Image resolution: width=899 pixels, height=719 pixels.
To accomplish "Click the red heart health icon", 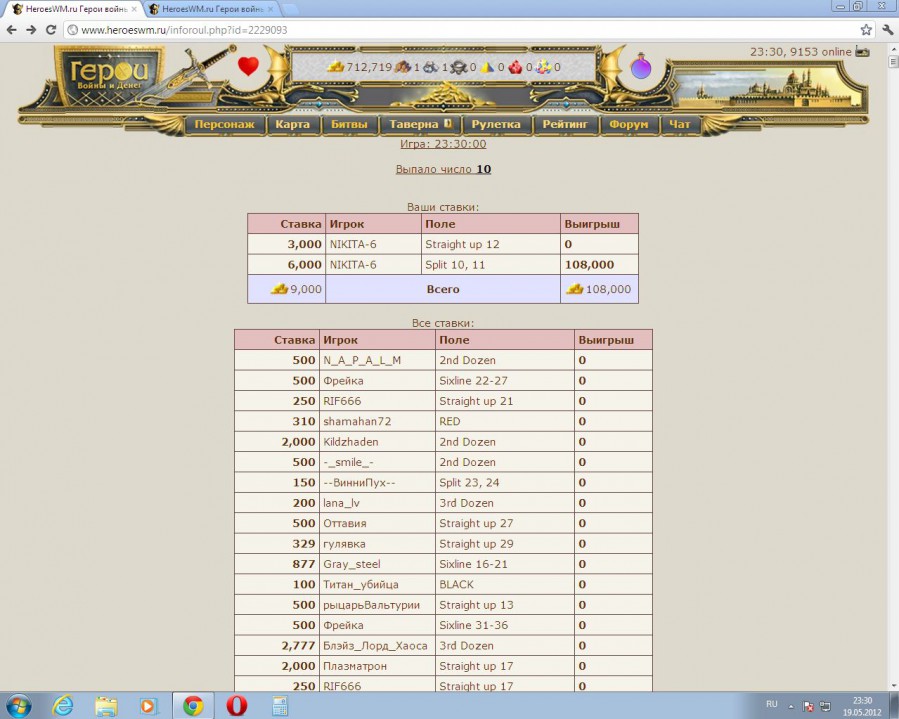I will click(248, 67).
